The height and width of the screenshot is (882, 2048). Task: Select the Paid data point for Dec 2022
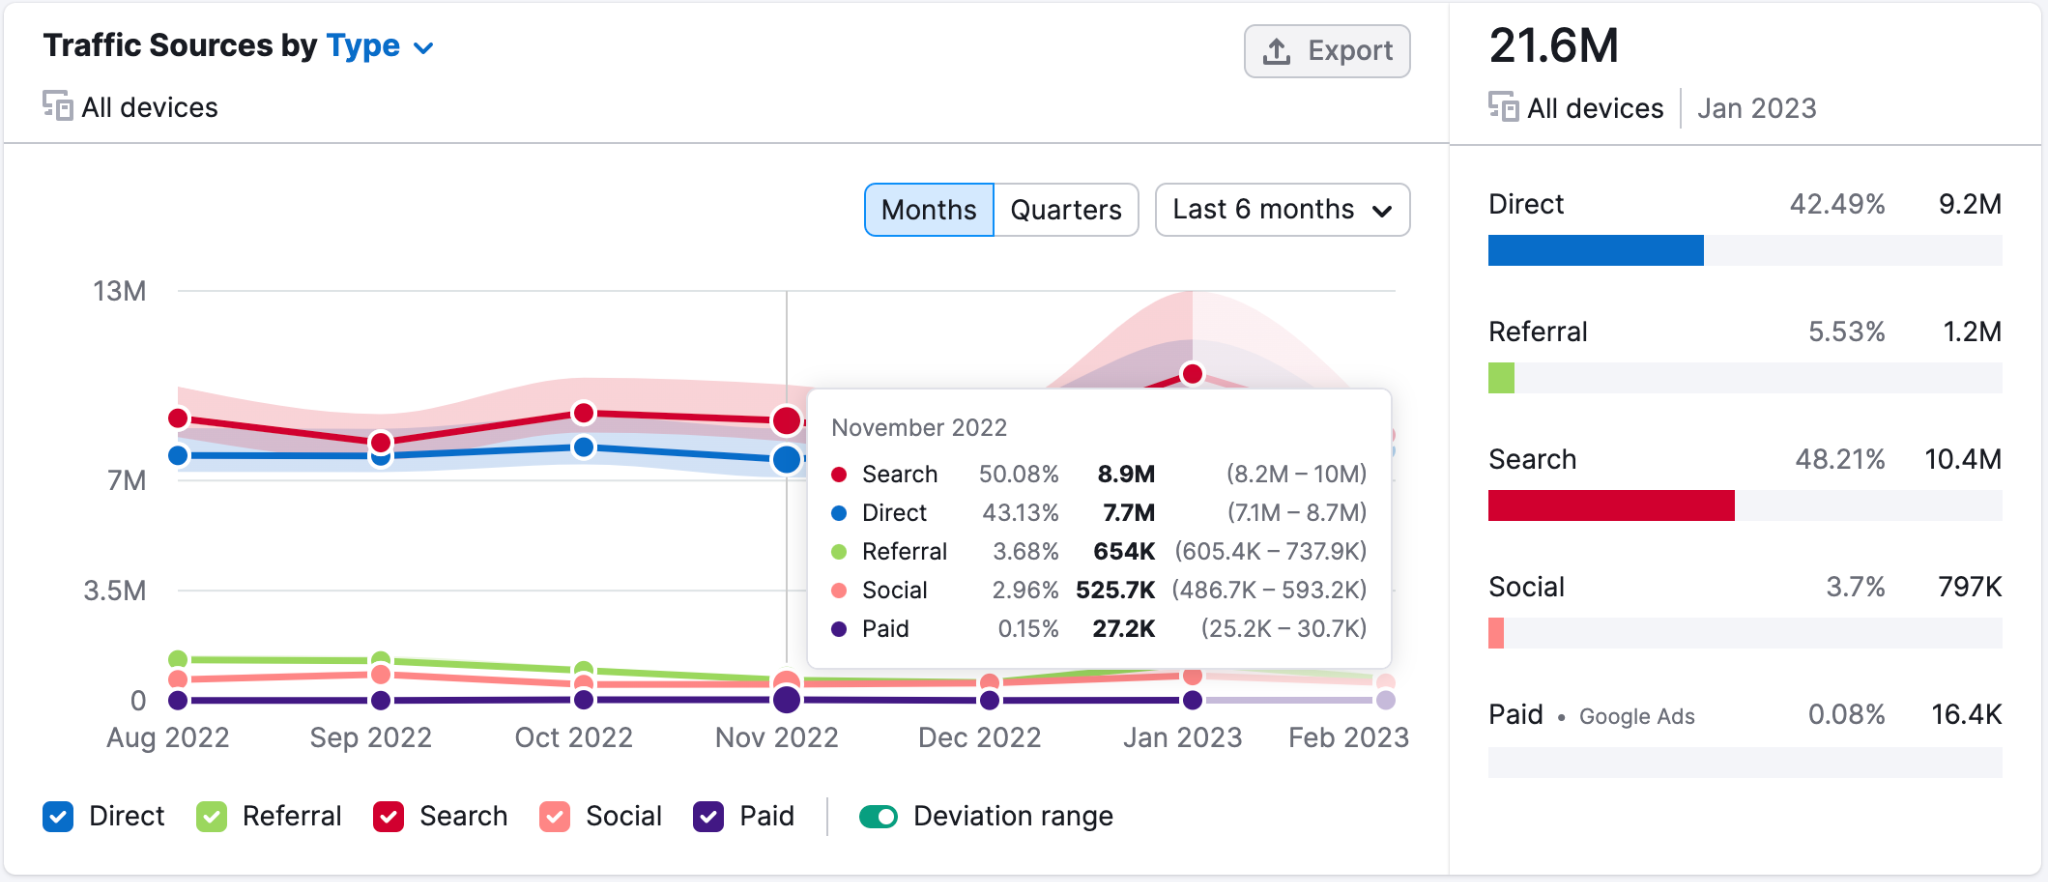coord(989,700)
